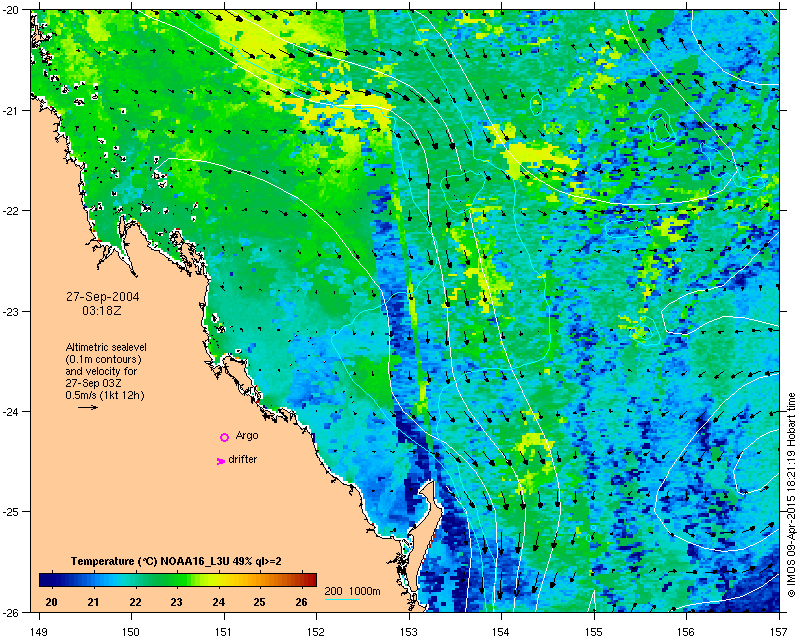Click the 'drifter' legend label
Viewport: 800px width, 640px height.
tap(243, 459)
